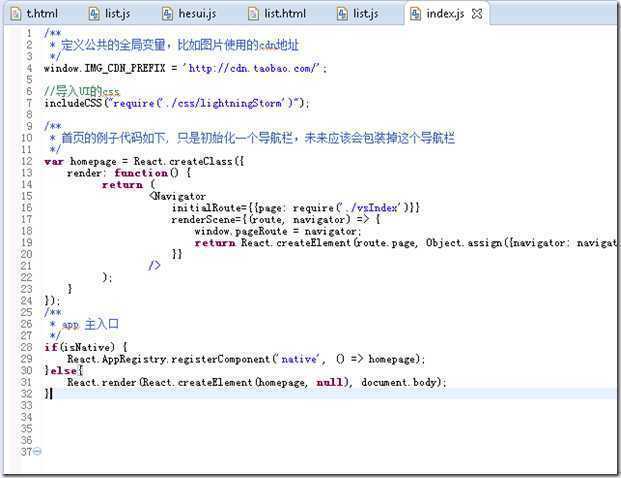
Task: Click the React.AppRegistry.registerComponent line
Action: tap(246, 359)
